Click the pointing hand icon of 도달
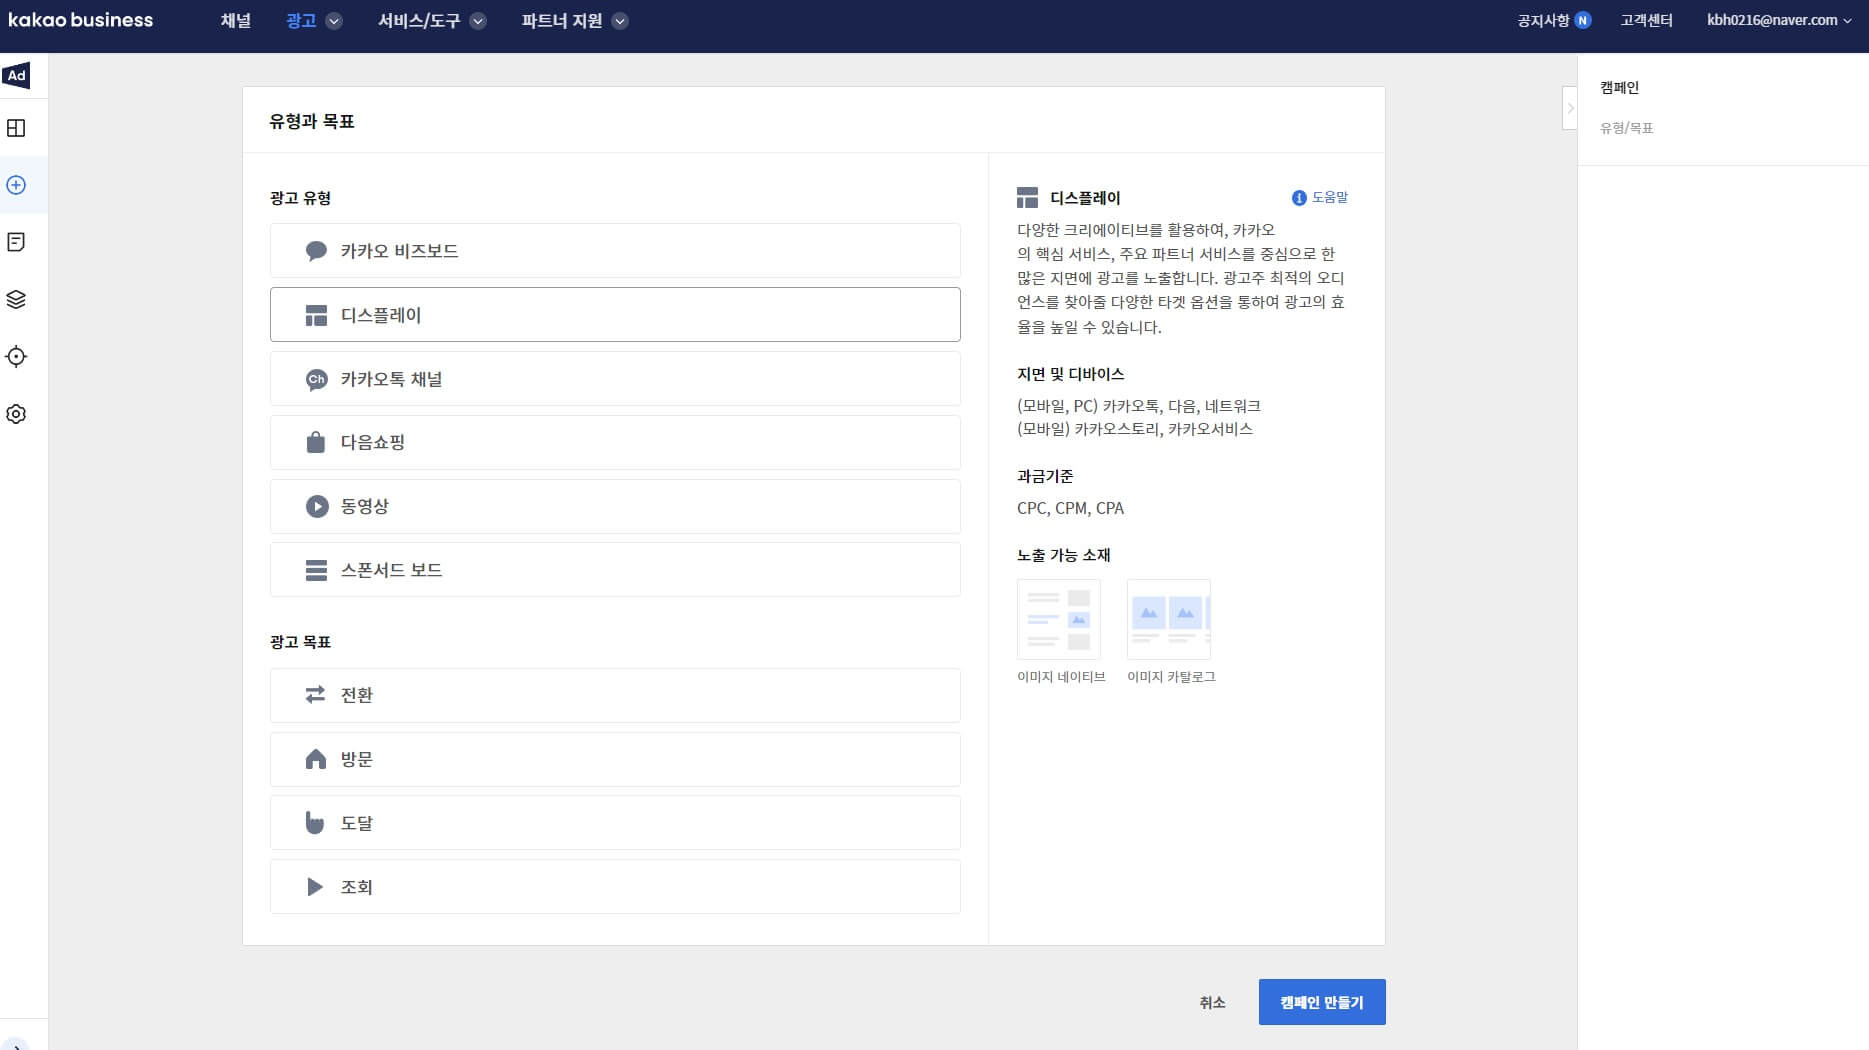1869x1050 pixels. (x=315, y=822)
